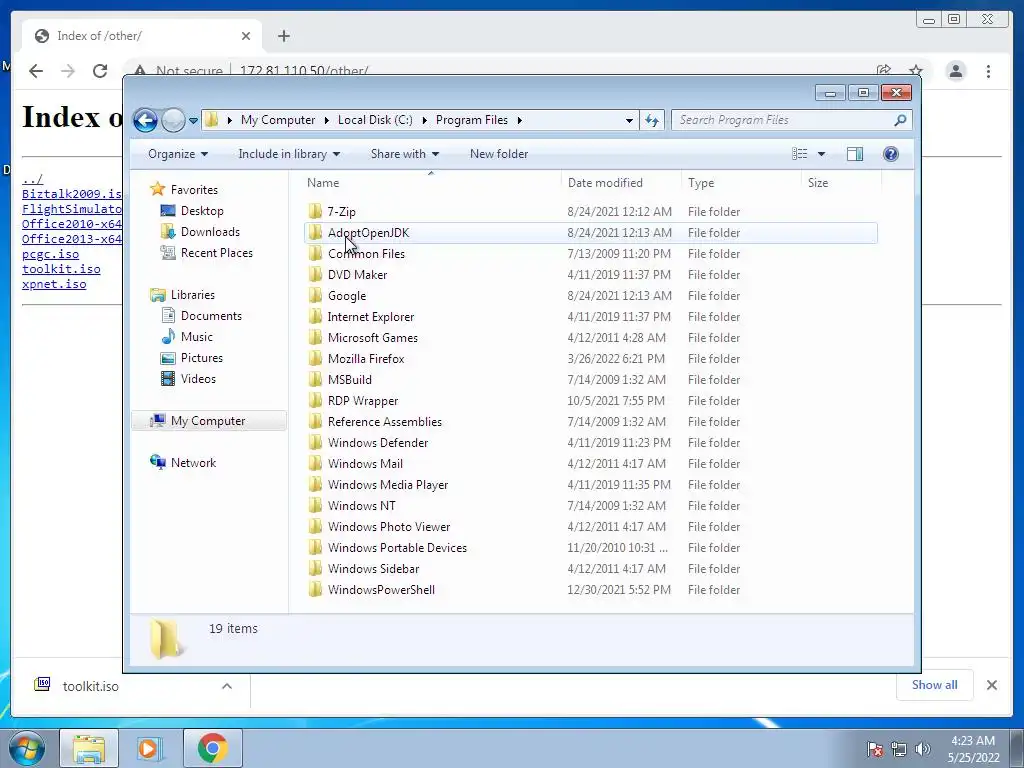Reload the Chrome page
Screen dimensions: 1024x768
click(x=100, y=71)
